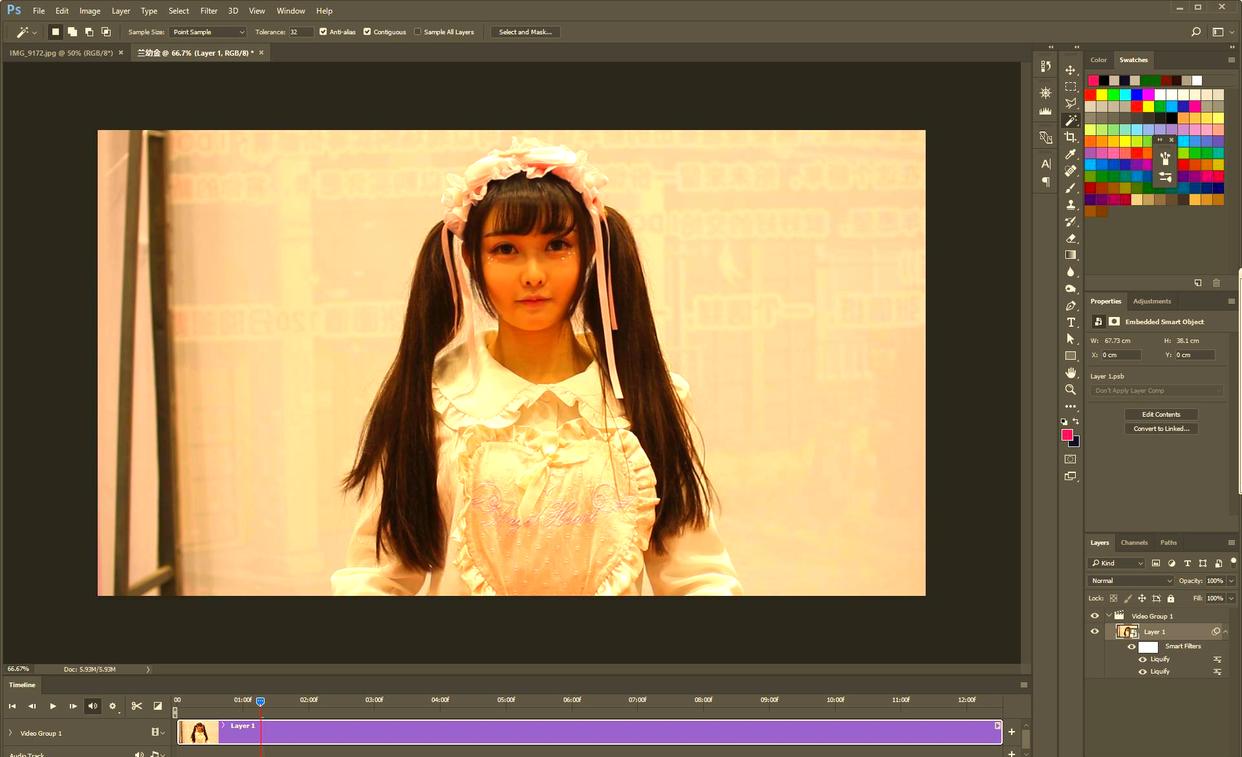Select the Gradient tool
Screen dimensions: 1242x757
pos(1070,255)
